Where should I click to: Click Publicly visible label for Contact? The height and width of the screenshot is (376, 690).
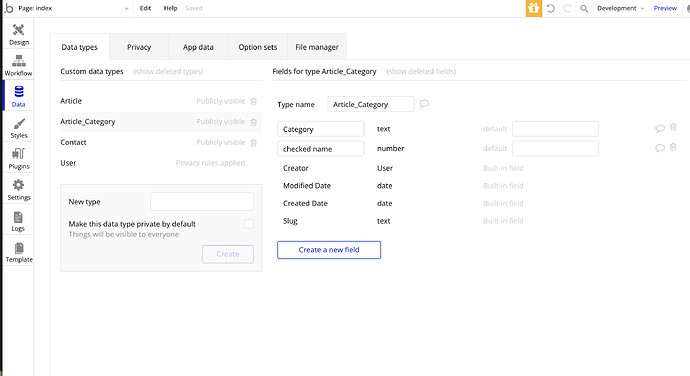(x=220, y=142)
